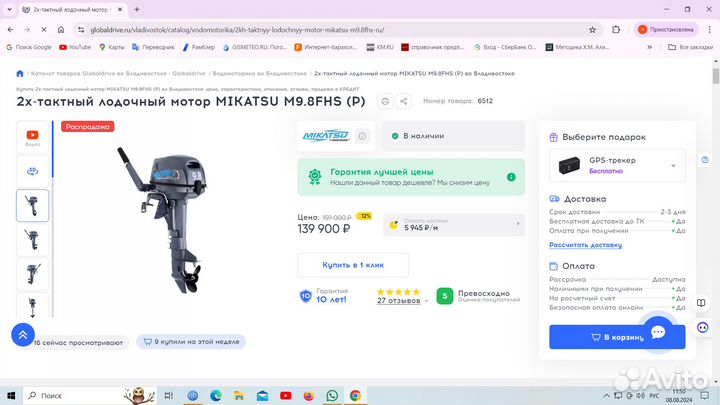The image size is (720, 405).
Task: Click the home icon in breadcrumbs
Action: click(x=20, y=73)
